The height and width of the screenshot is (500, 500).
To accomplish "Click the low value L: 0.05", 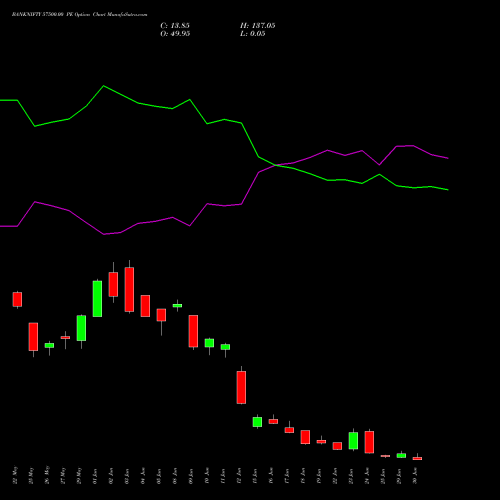I will (x=253, y=34).
